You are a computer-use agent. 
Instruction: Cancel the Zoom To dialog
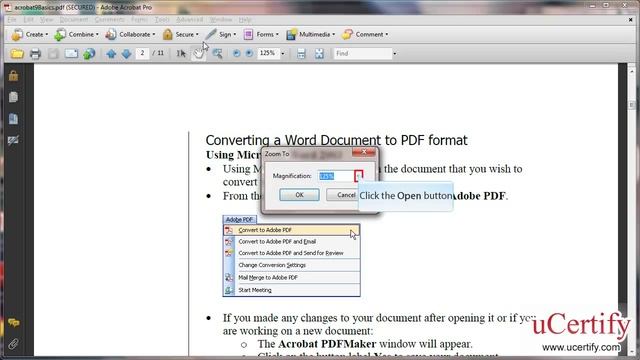pos(342,195)
